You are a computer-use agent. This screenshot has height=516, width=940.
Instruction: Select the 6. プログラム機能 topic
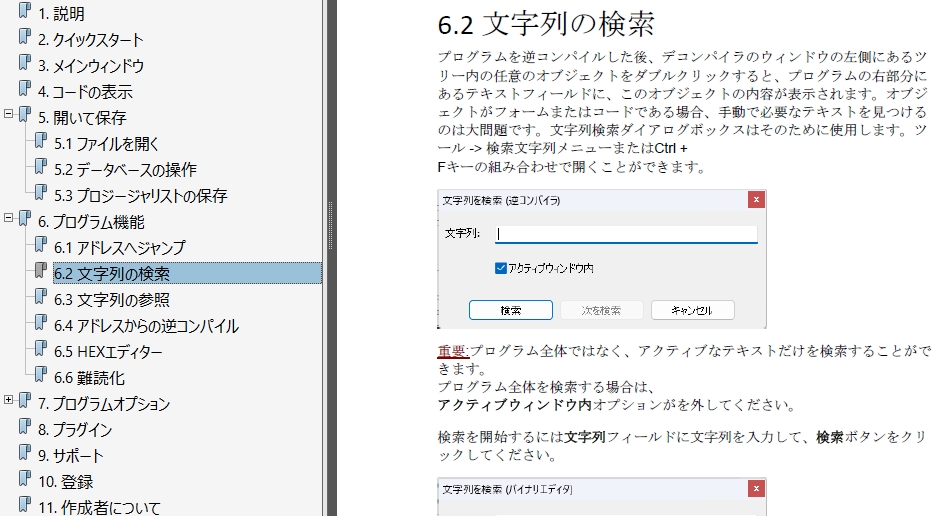tap(91, 222)
